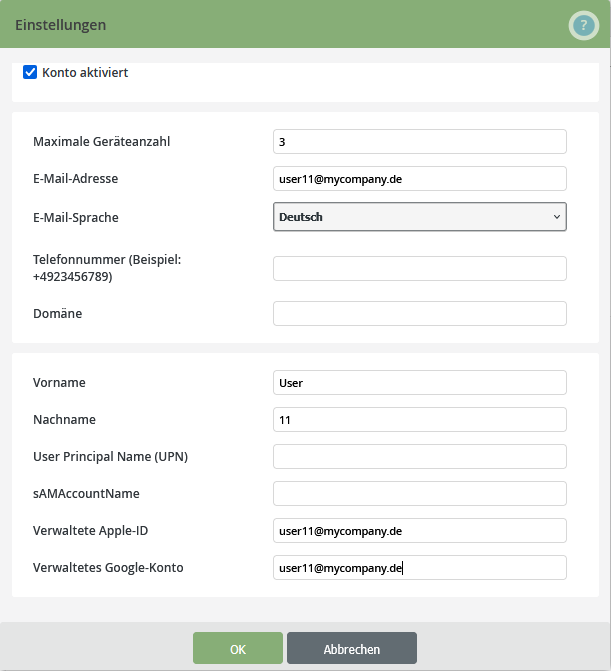Image resolution: width=611 pixels, height=671 pixels.
Task: Click into the E-Mail-Adresse field
Action: tap(420, 179)
